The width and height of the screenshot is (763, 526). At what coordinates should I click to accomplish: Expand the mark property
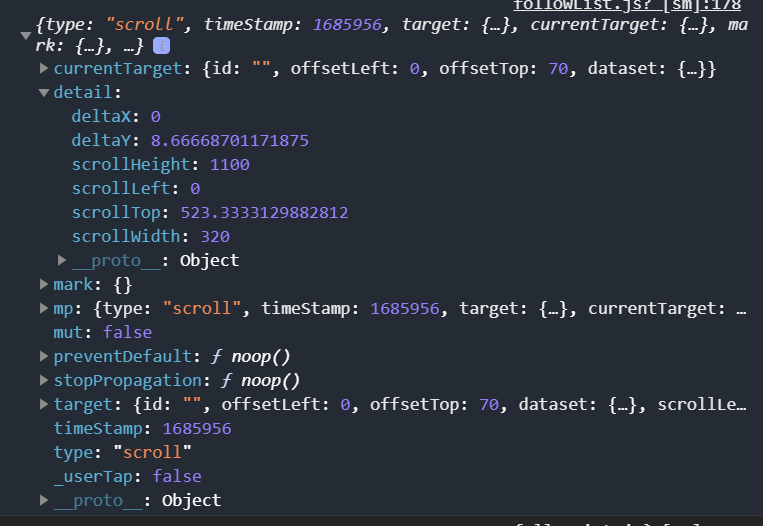pos(44,284)
